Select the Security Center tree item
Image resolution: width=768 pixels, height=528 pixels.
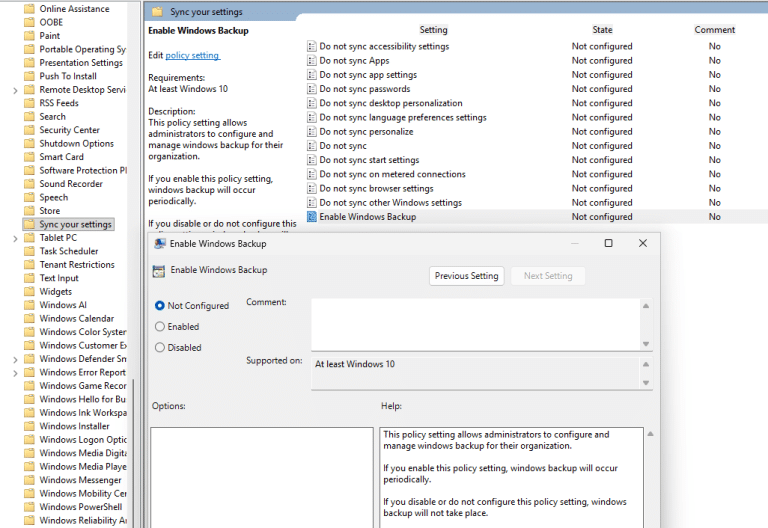69,130
